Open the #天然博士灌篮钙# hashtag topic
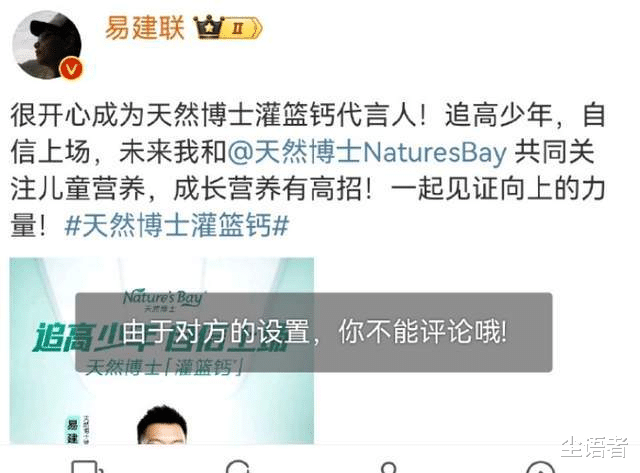Image resolution: width=640 pixels, height=473 pixels. 177,225
